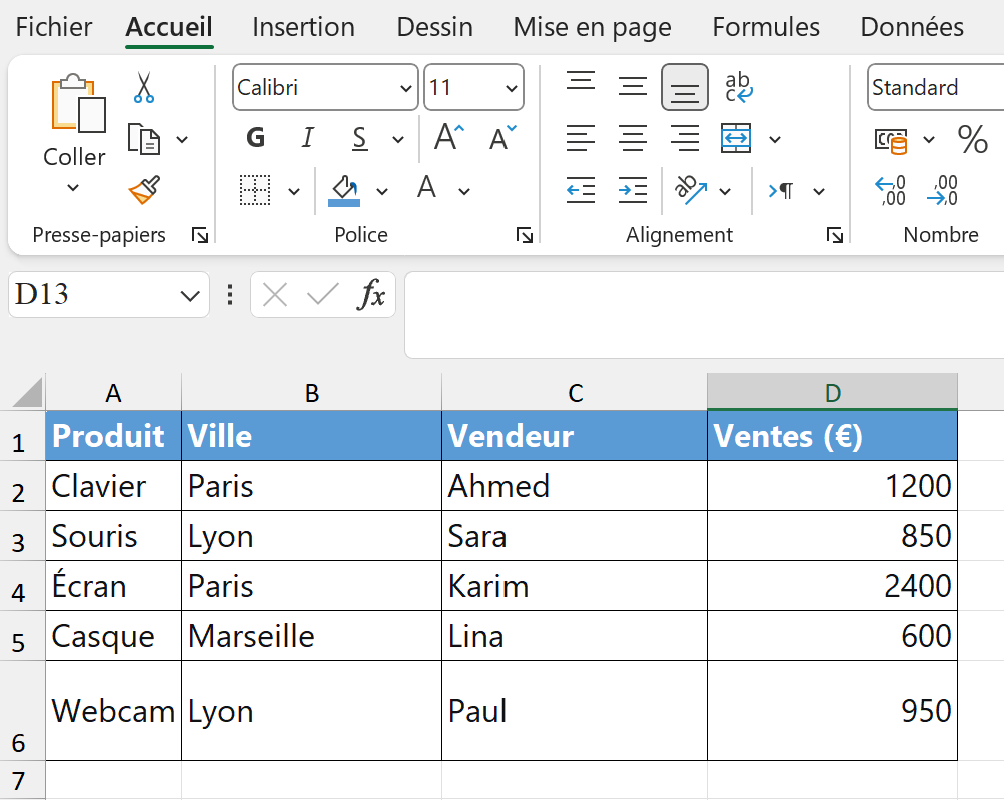The height and width of the screenshot is (800, 1004).
Task: Click Merge and Center icon
Action: (x=736, y=138)
